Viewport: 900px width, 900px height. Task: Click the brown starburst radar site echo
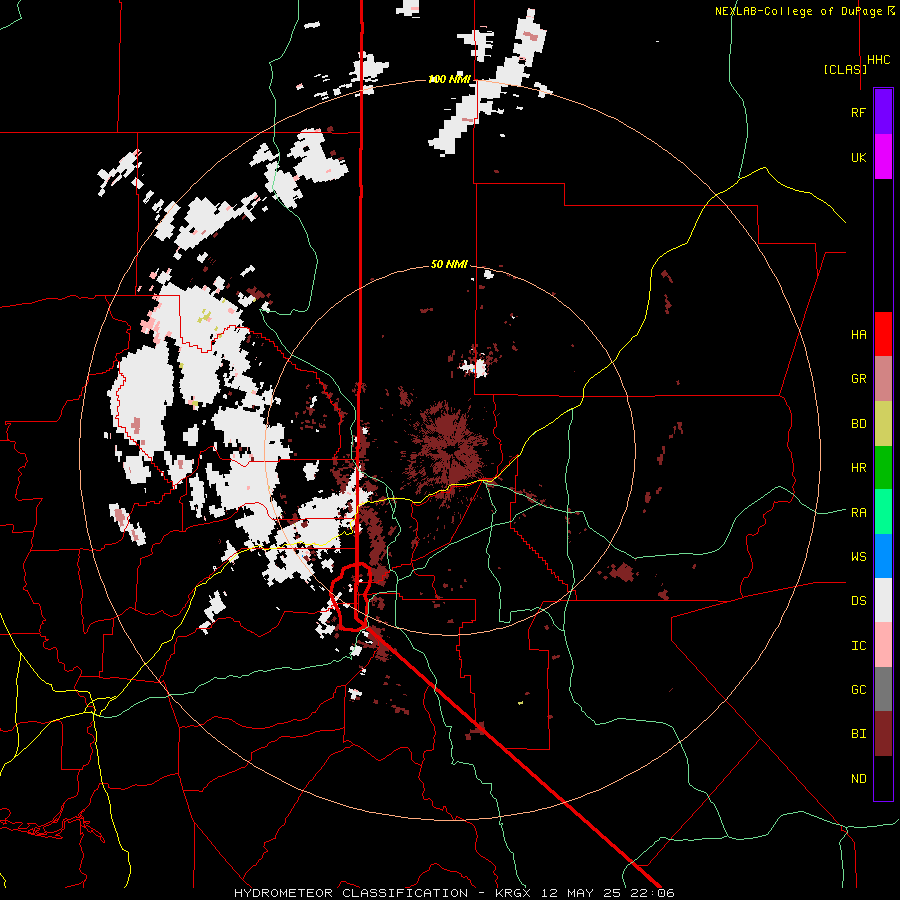coord(448,447)
